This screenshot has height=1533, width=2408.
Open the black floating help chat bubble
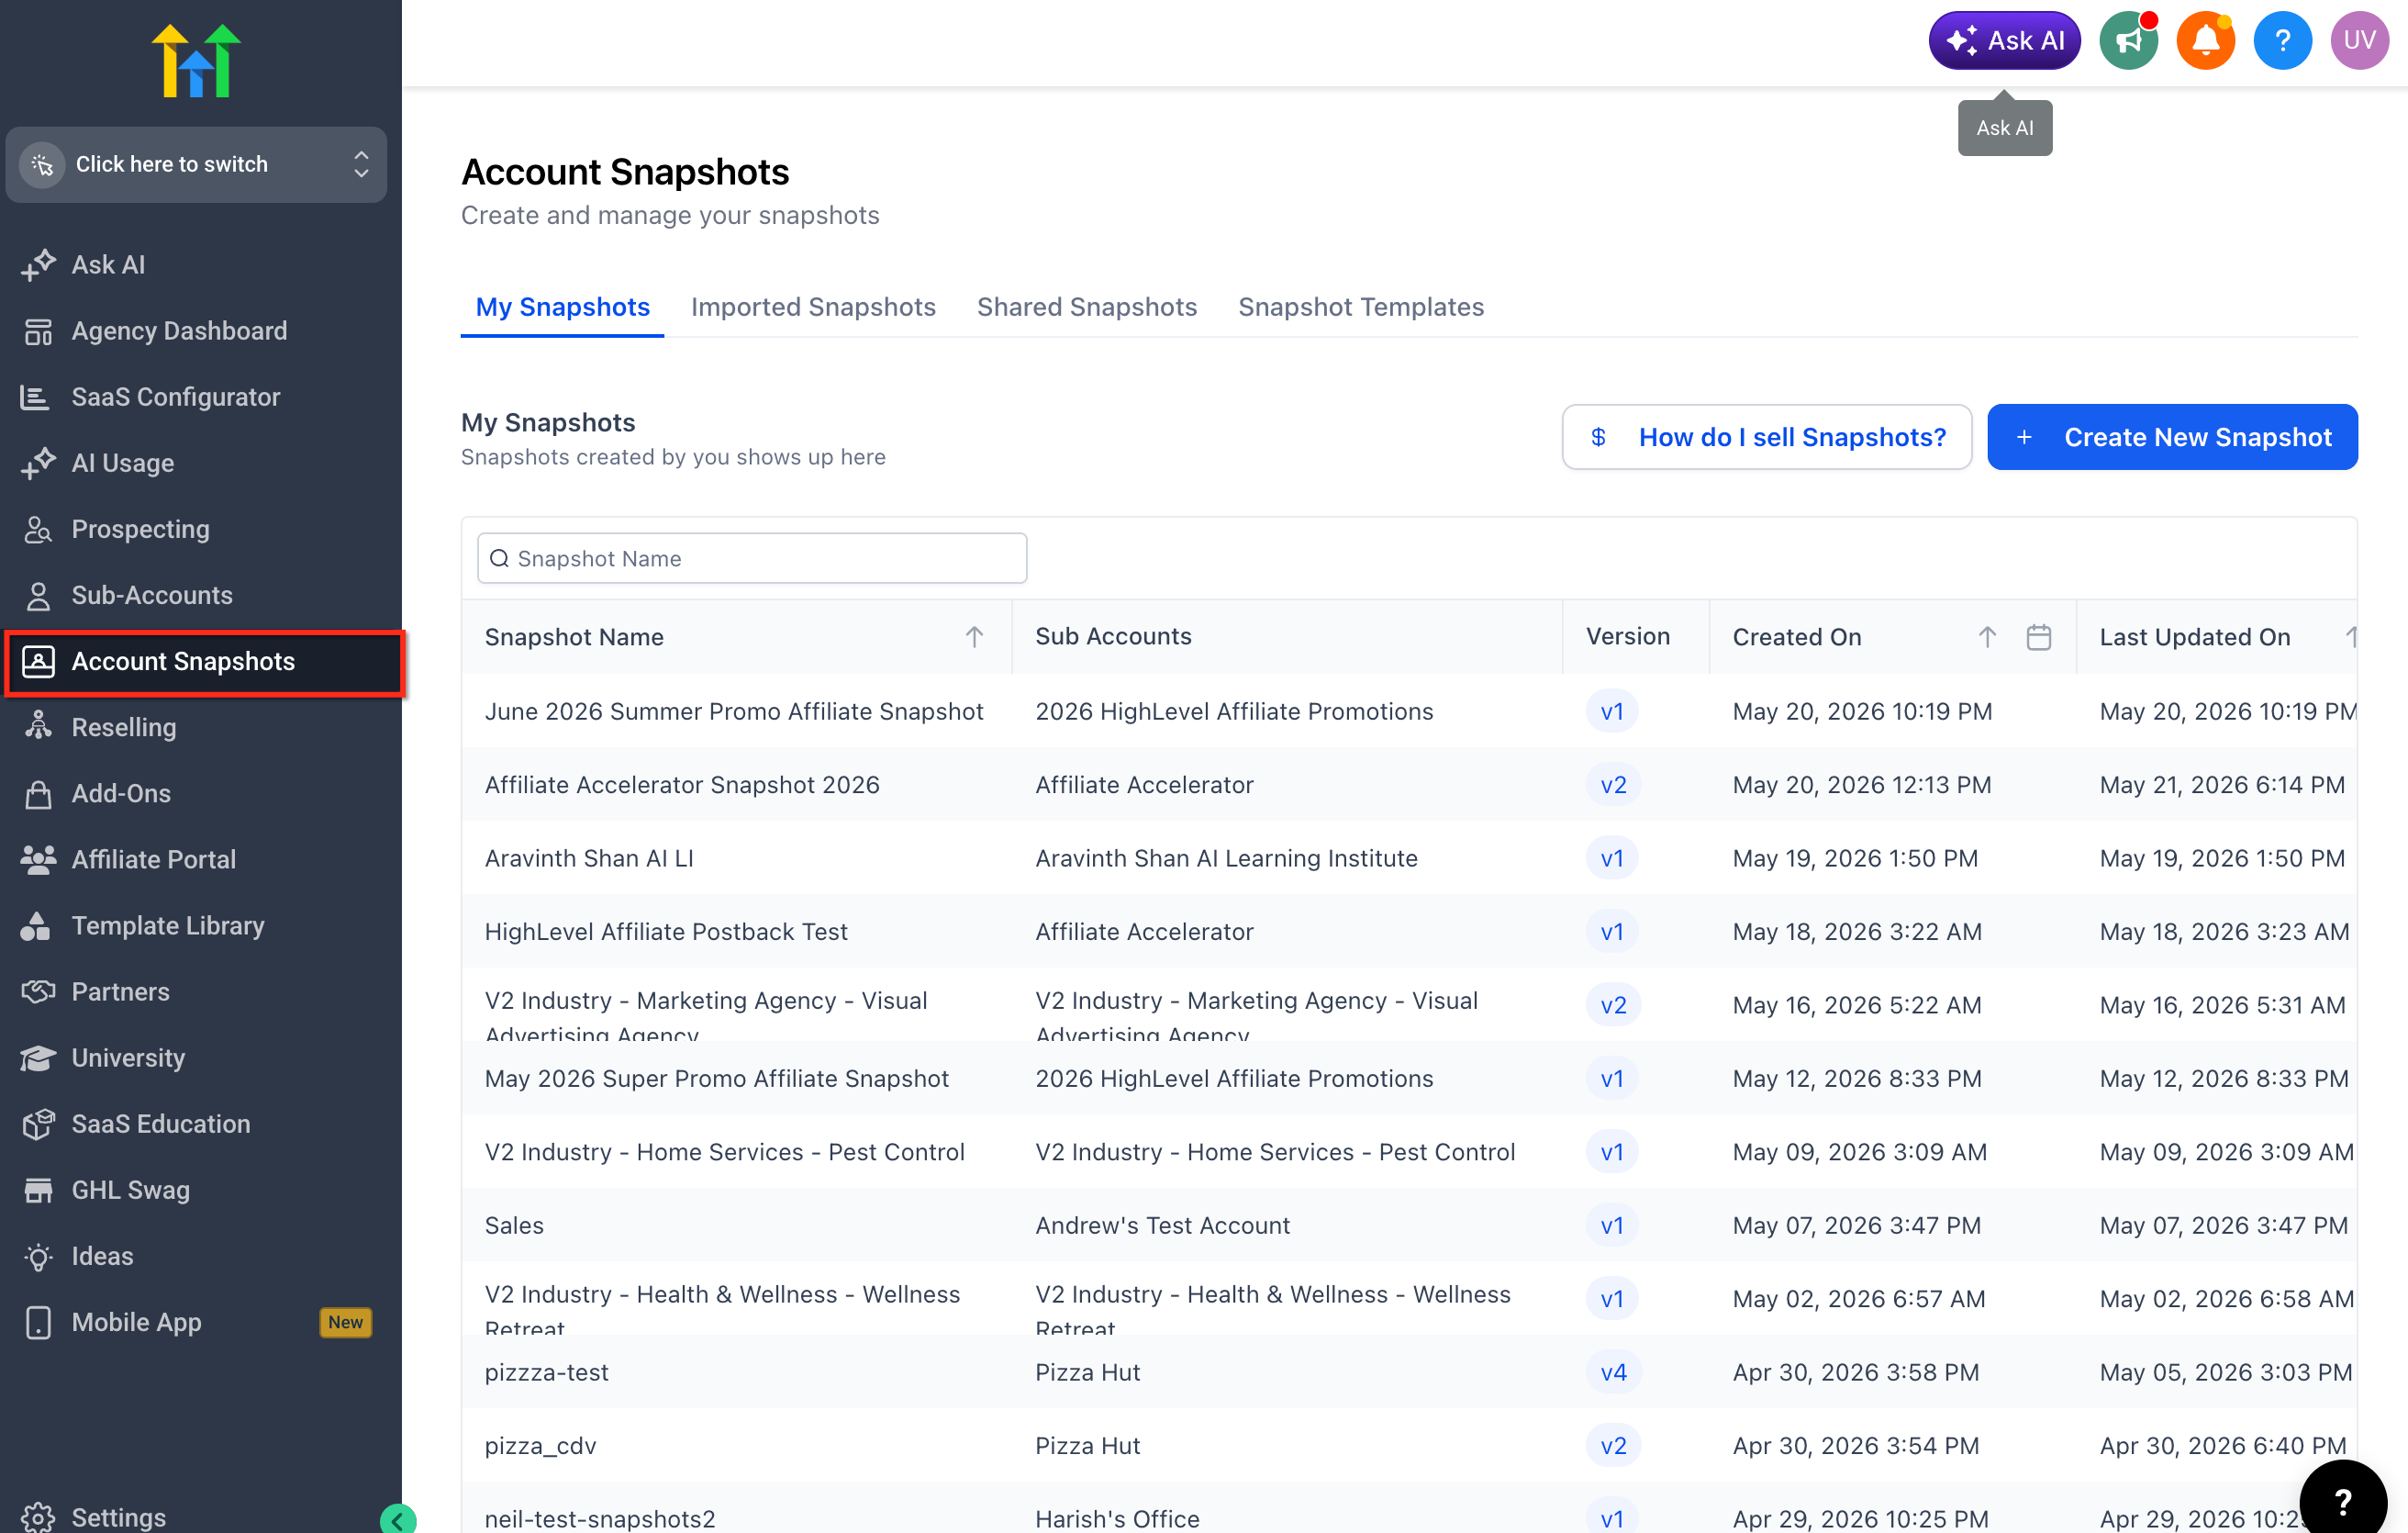[2342, 1499]
